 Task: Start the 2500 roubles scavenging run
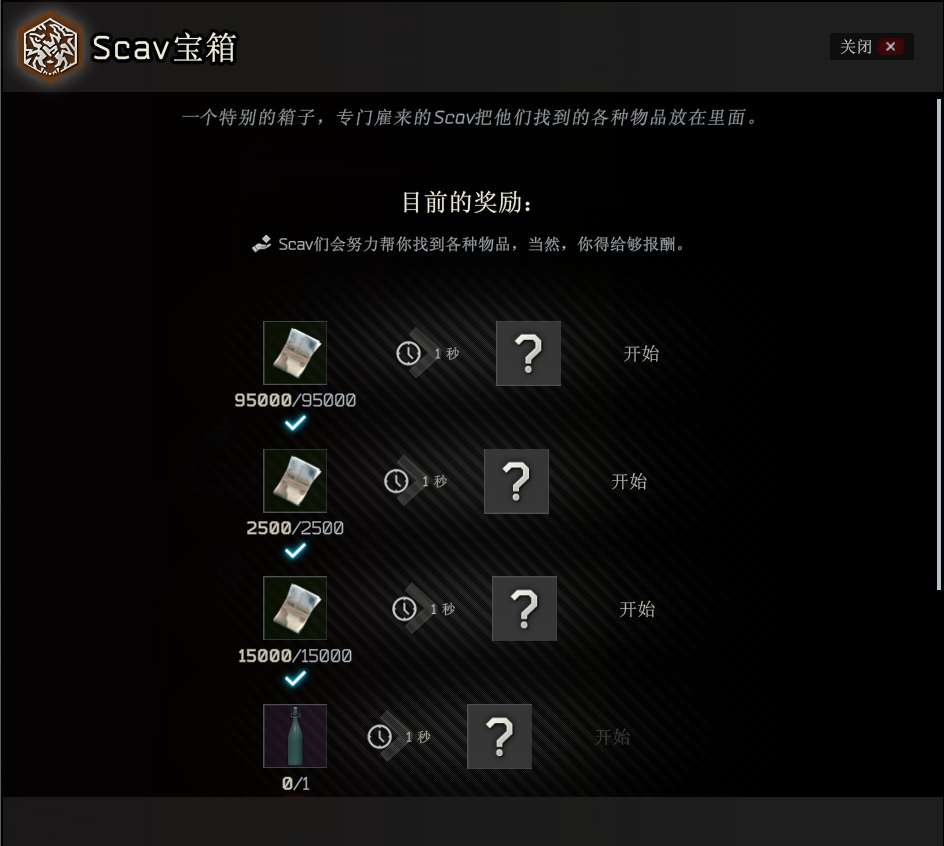tap(629, 481)
